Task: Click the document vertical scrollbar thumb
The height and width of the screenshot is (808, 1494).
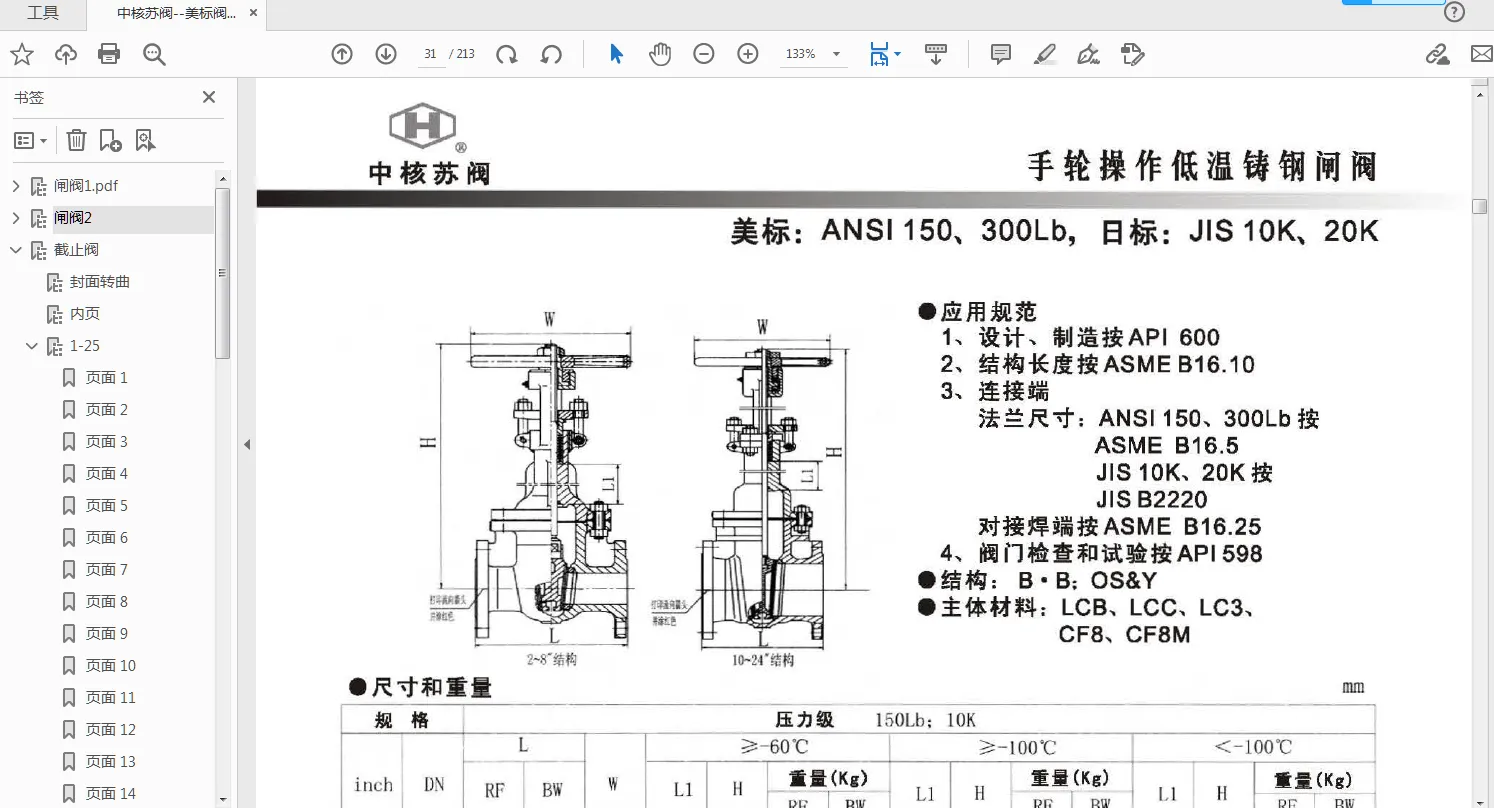Action: 1480,206
